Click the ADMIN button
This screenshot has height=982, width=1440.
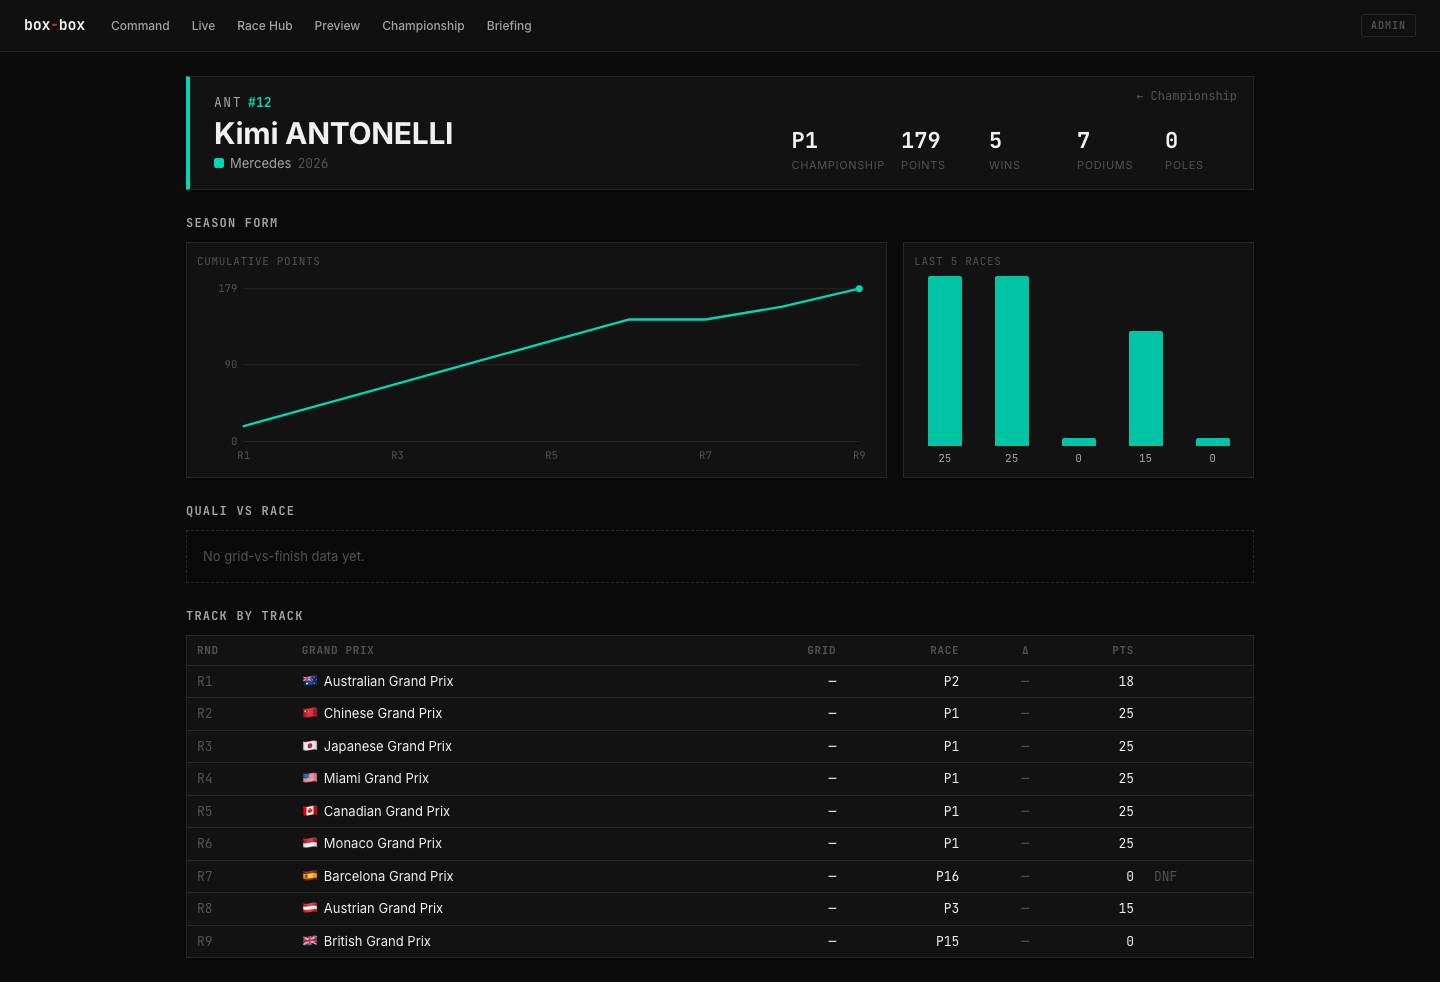point(1388,25)
